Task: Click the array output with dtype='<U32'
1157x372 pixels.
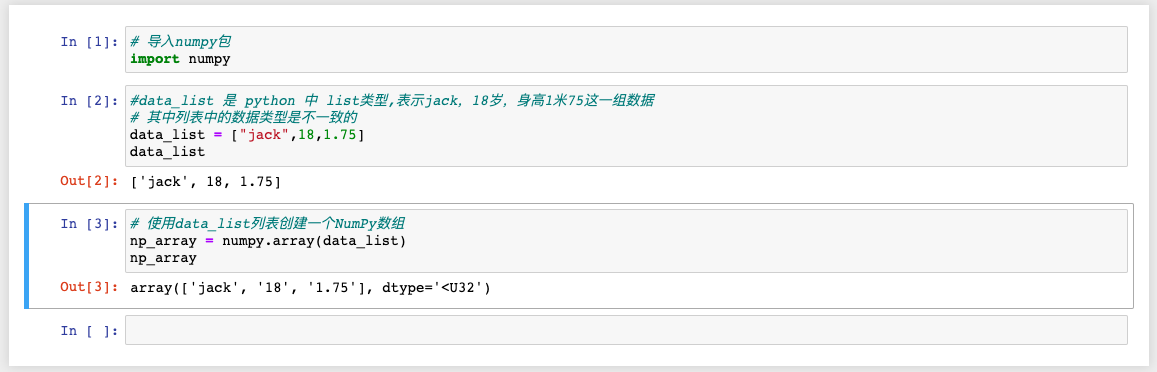Action: 310,288
